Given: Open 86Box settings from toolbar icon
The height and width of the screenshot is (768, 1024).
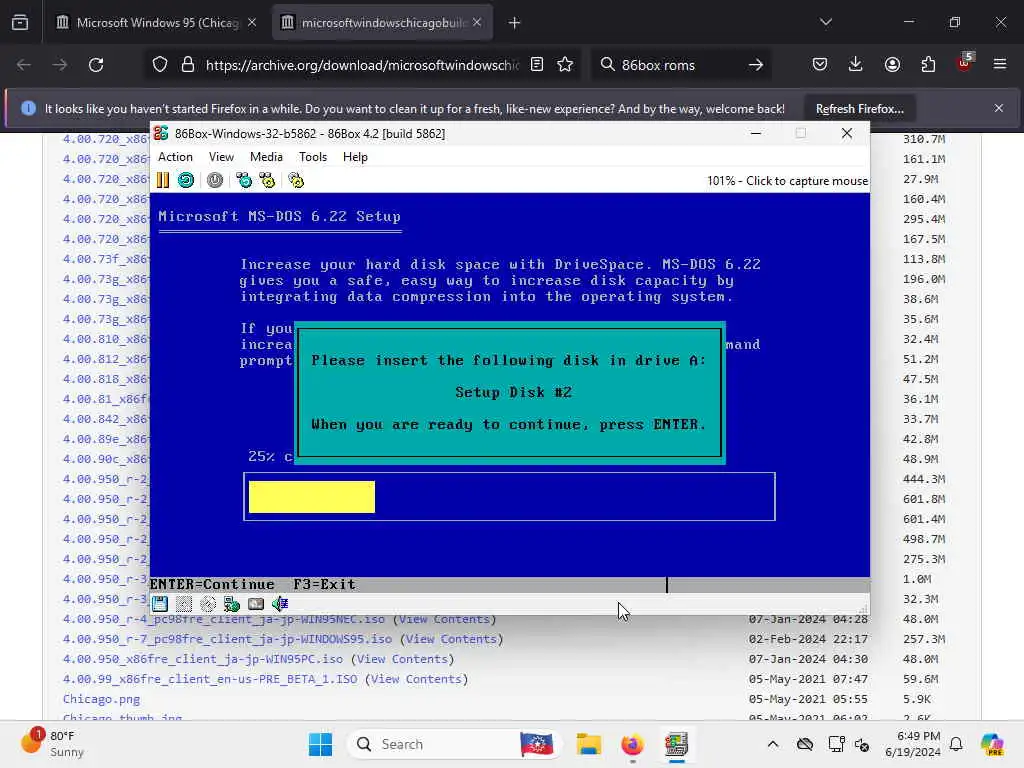Looking at the screenshot, I should (296, 180).
